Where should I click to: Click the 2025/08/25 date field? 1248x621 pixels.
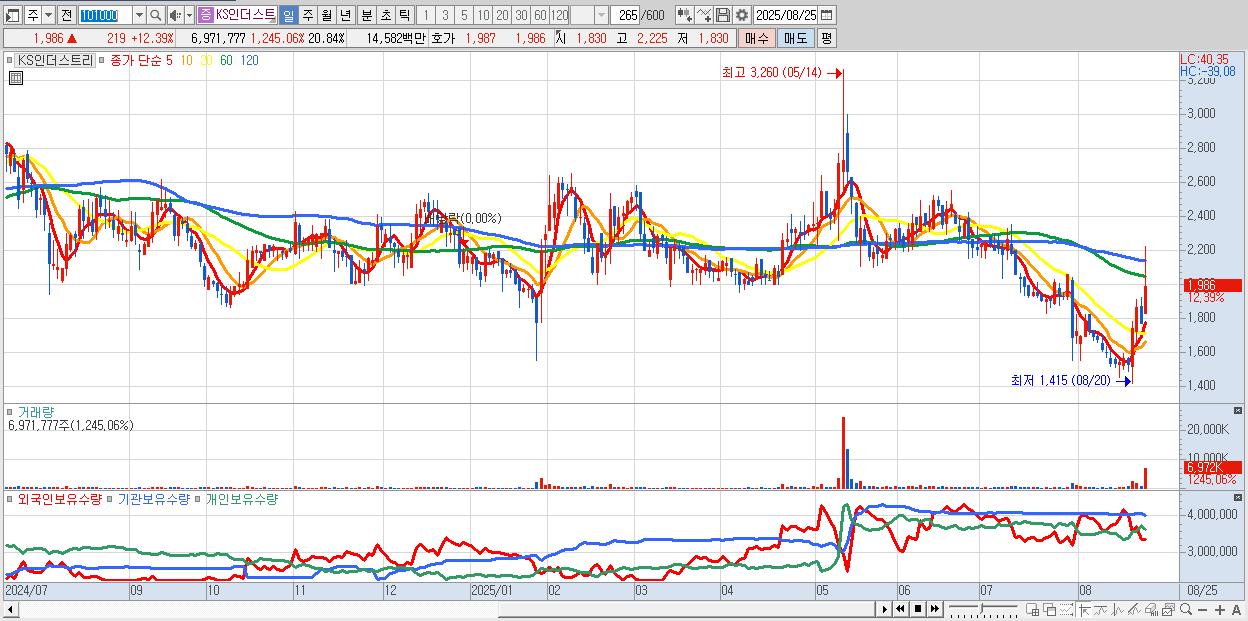coord(785,15)
